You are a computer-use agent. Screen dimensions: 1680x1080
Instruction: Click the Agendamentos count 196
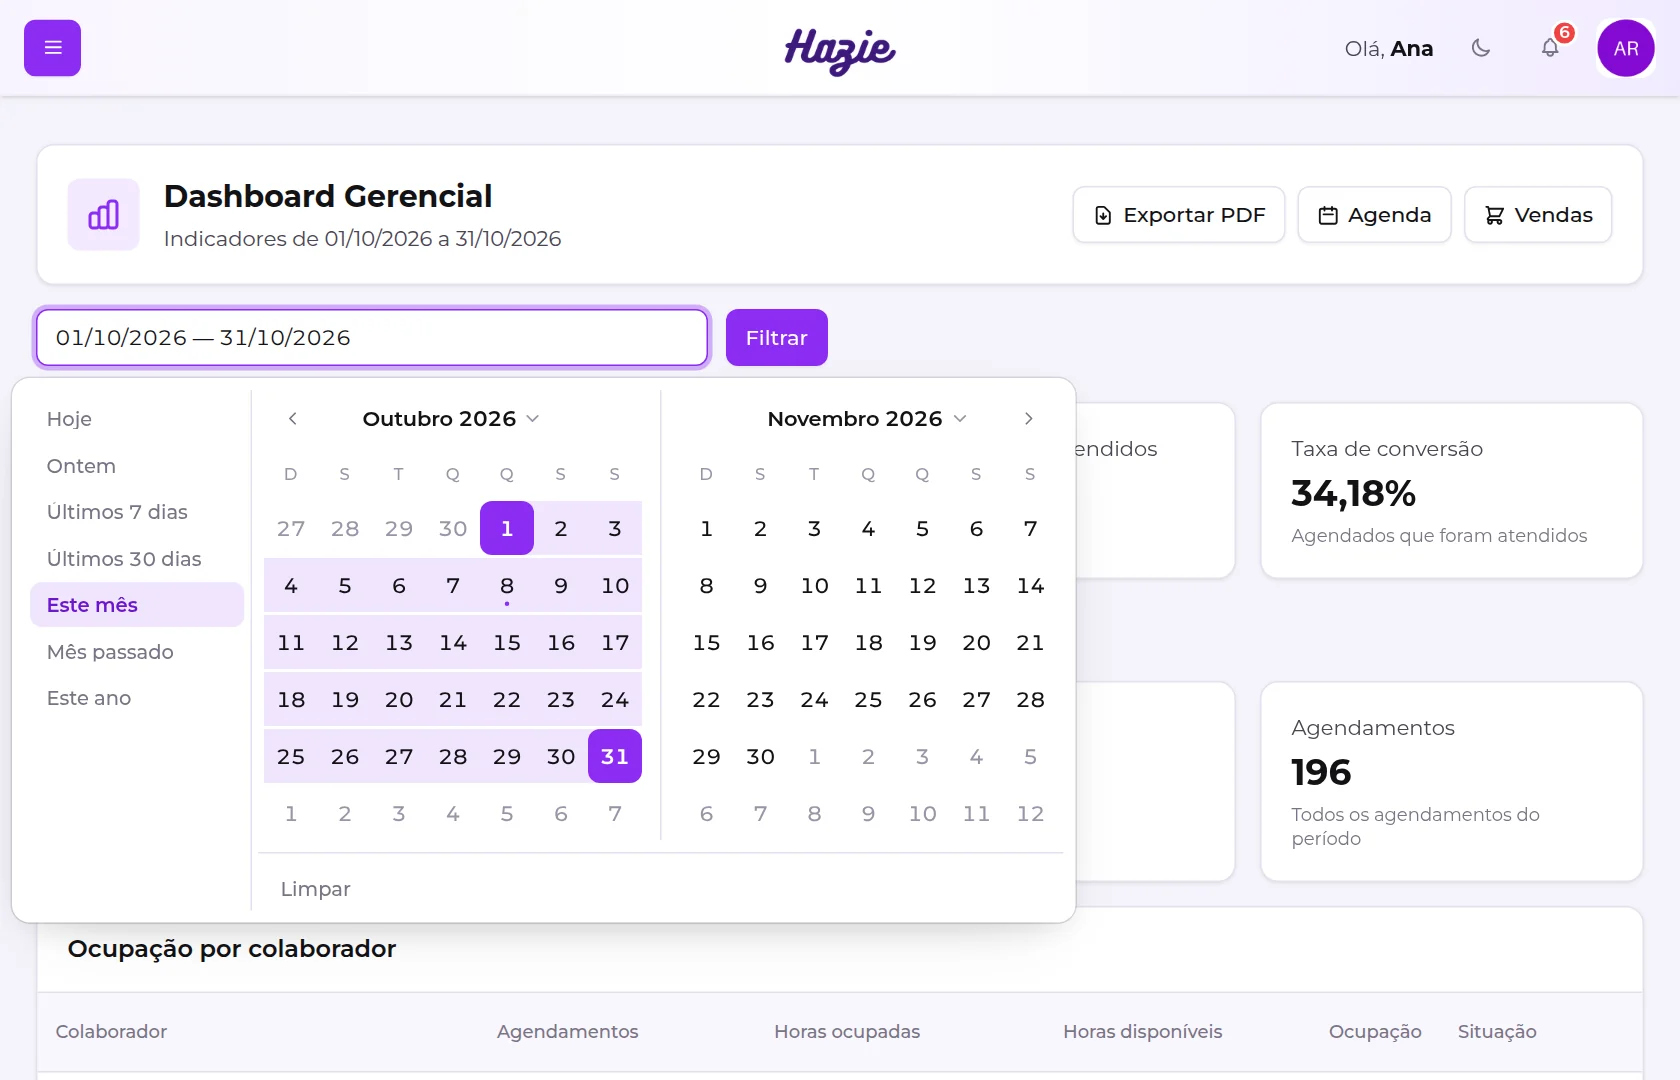coord(1321,772)
